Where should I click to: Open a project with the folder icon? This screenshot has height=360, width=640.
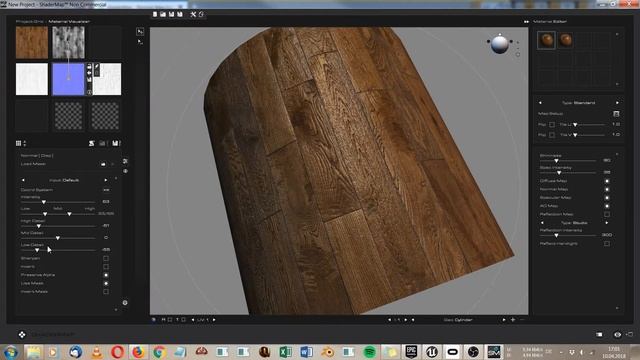pos(163,14)
